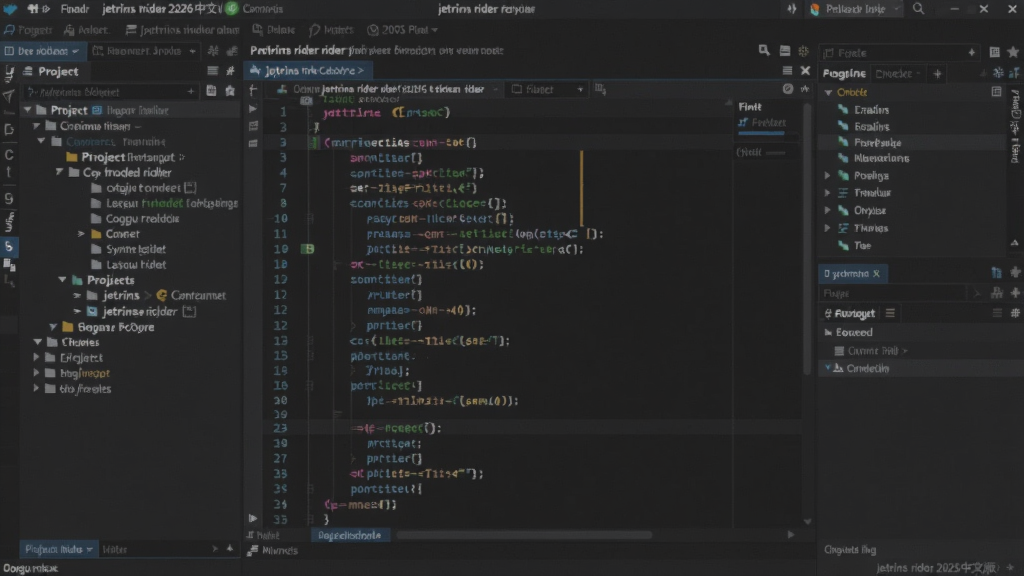Viewport: 1024px width, 576px height.
Task: Switch to the Fogpine tab in right panel
Action: pyautogui.click(x=844, y=74)
